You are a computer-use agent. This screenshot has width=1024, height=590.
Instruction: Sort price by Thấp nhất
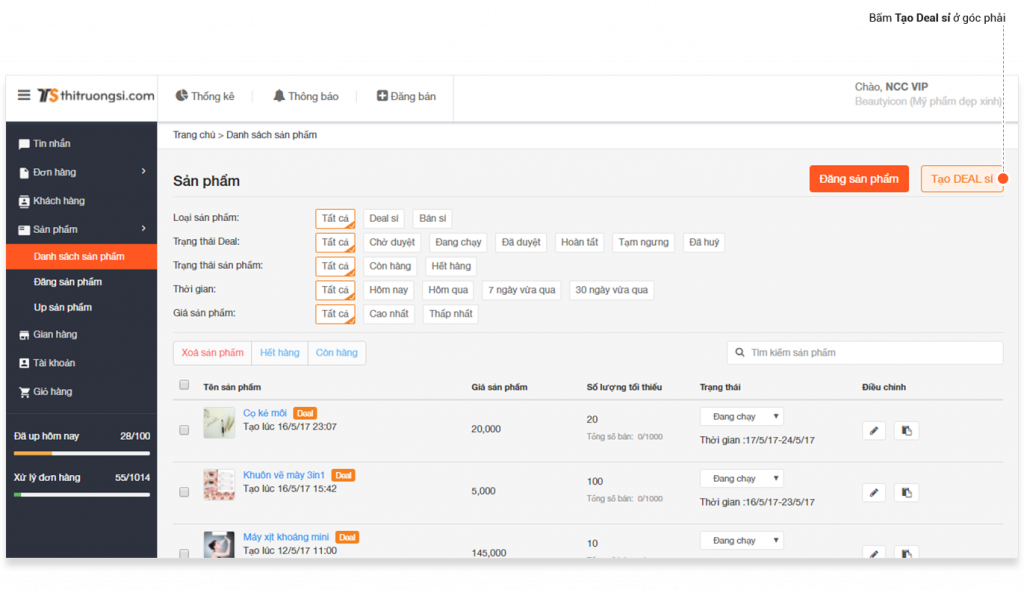click(x=451, y=314)
